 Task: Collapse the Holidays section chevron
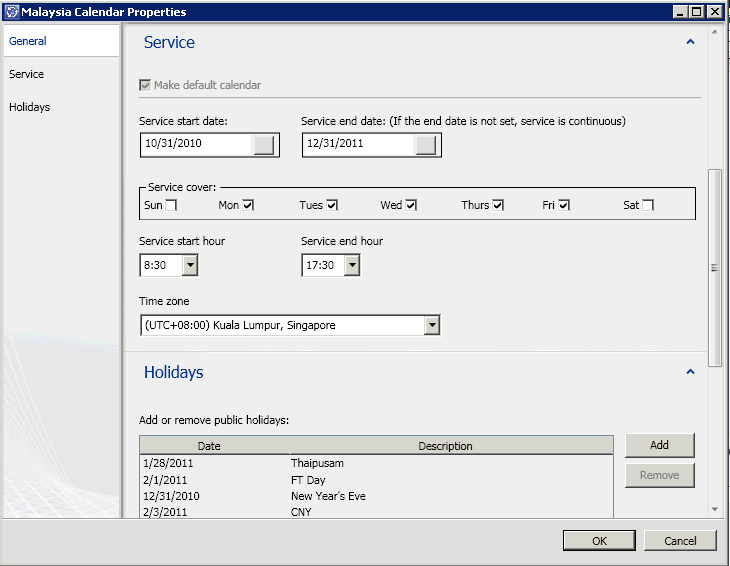pos(690,371)
